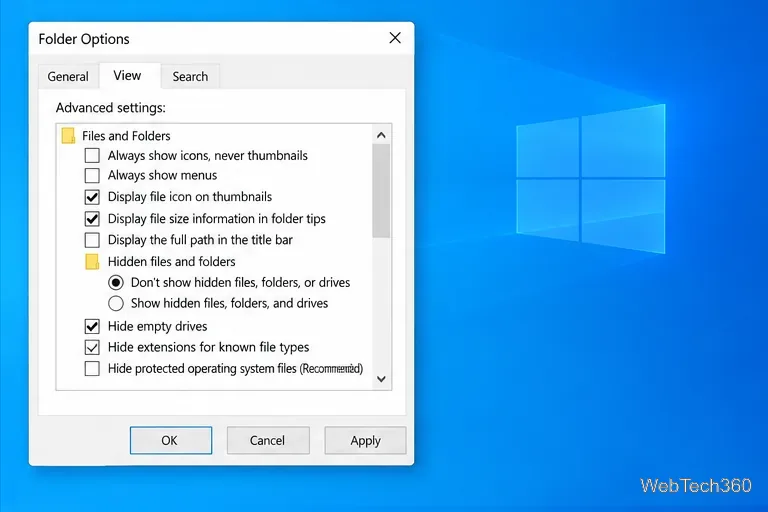Select the View tab
This screenshot has width=768, height=512.
[127, 75]
